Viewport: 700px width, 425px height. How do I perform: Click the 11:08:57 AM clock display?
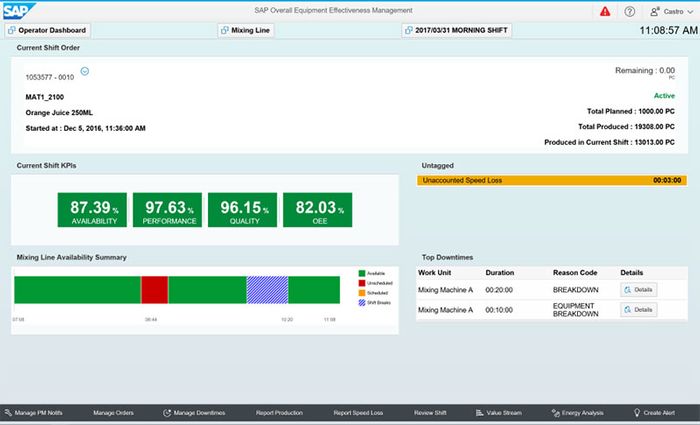tap(668, 30)
